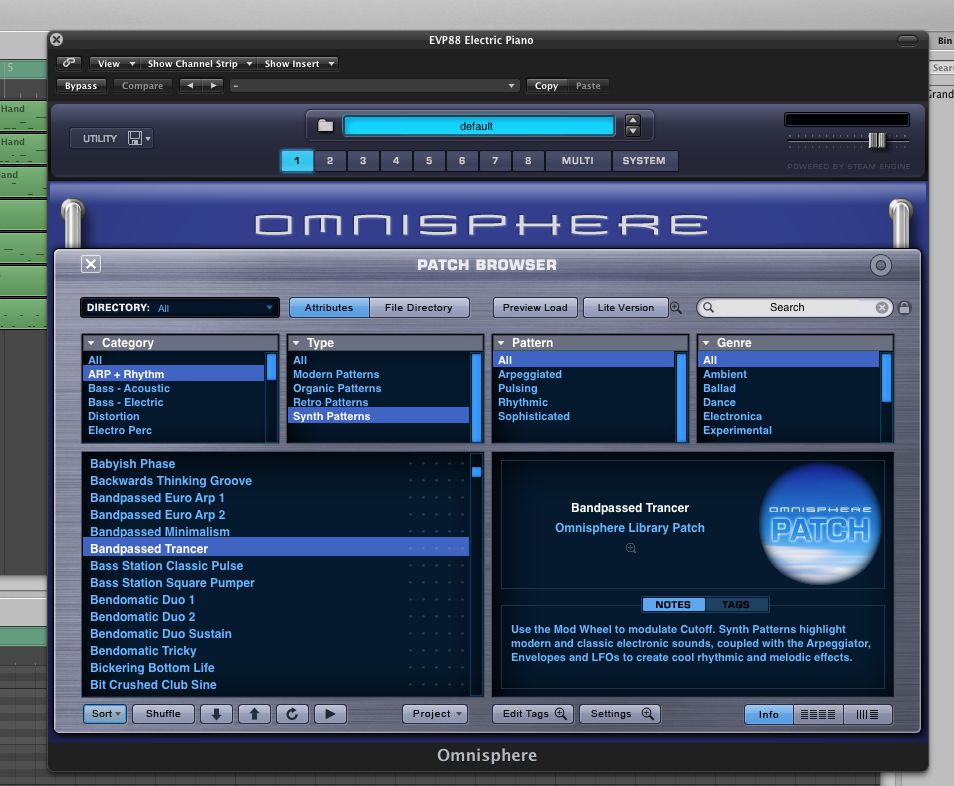
Task: Open the View dropdown menu
Action: click(x=115, y=63)
